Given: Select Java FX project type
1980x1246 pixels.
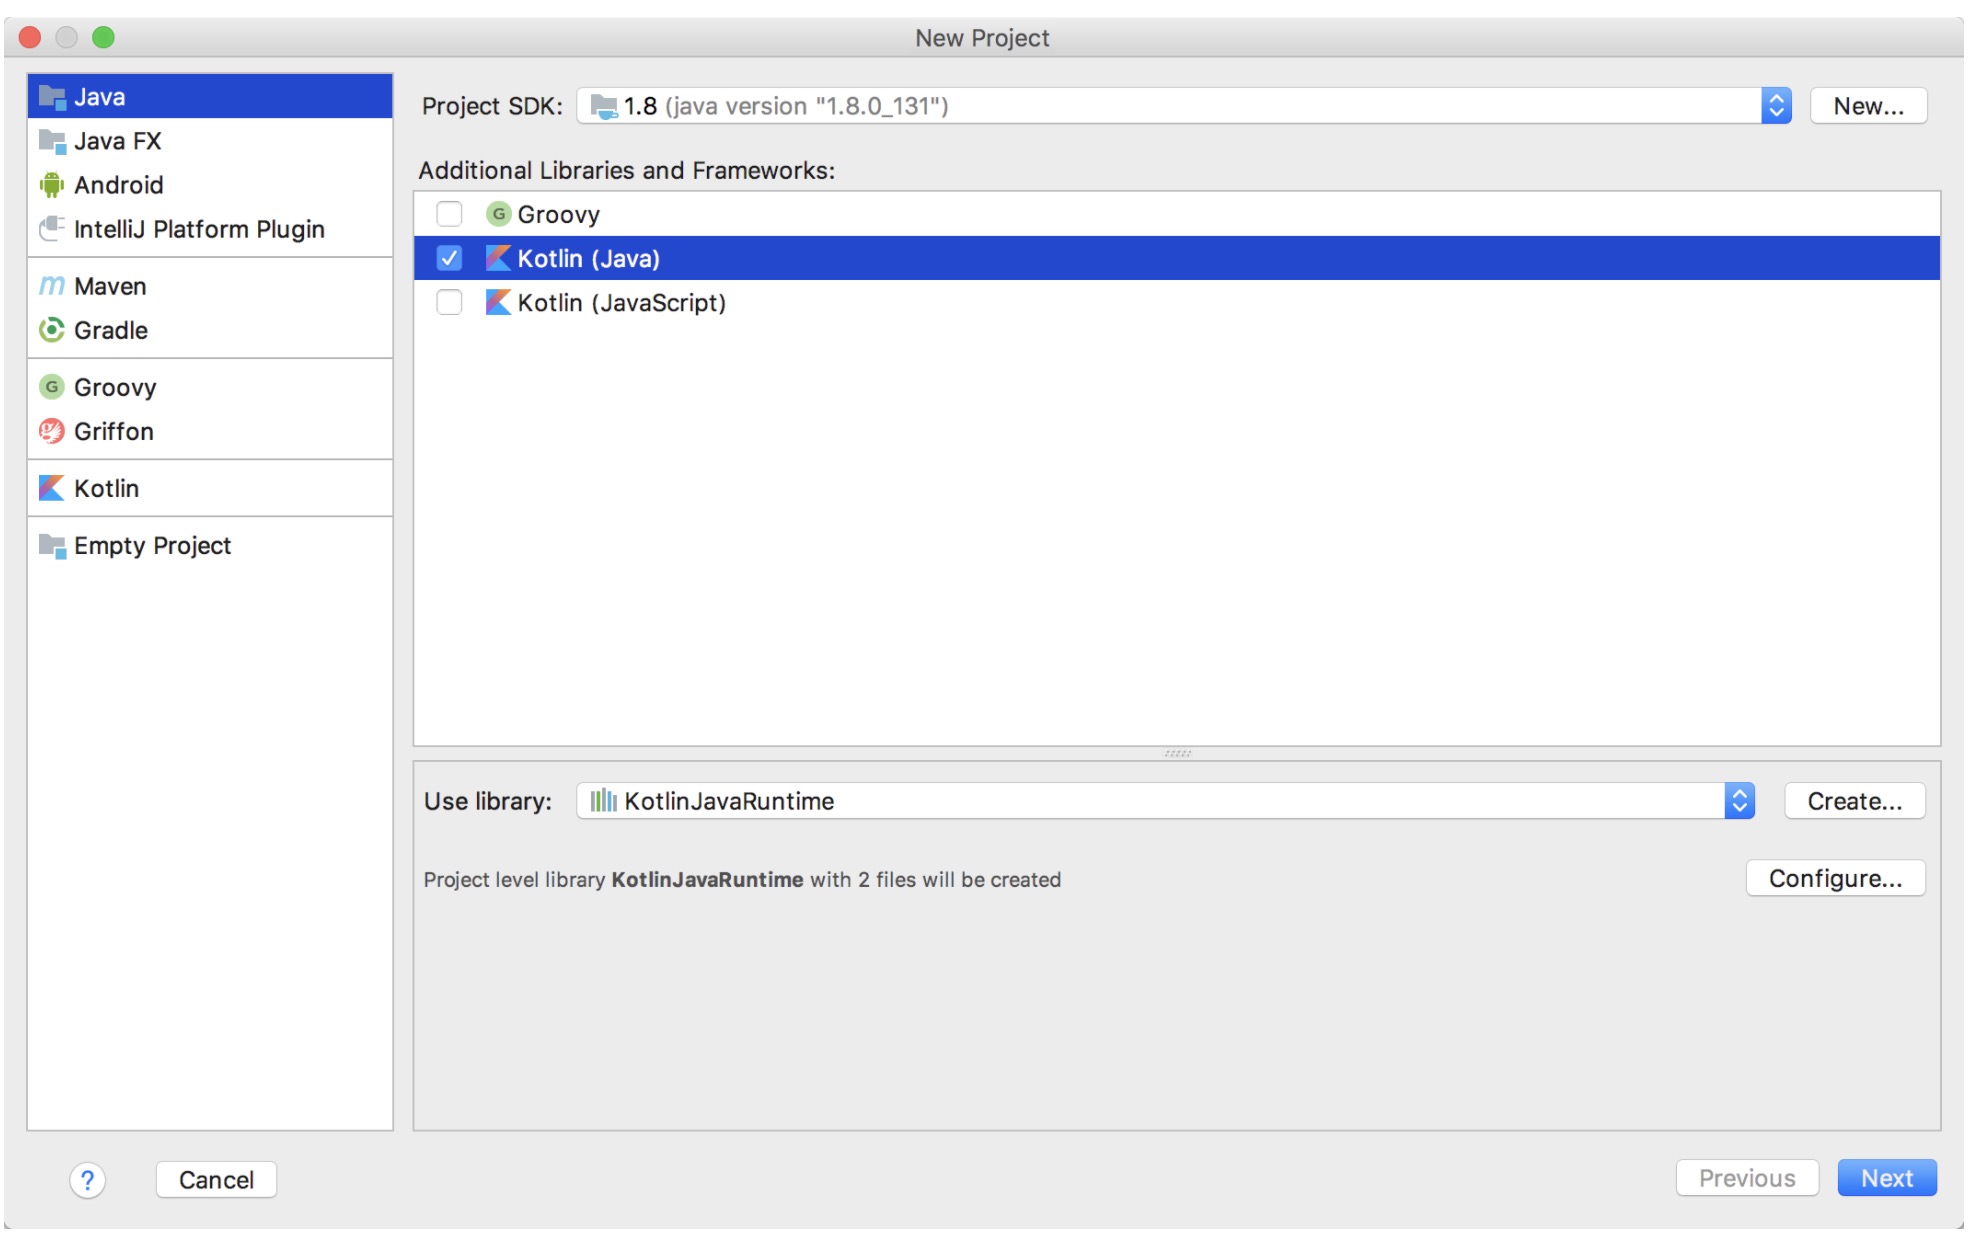Looking at the screenshot, I should 117,141.
